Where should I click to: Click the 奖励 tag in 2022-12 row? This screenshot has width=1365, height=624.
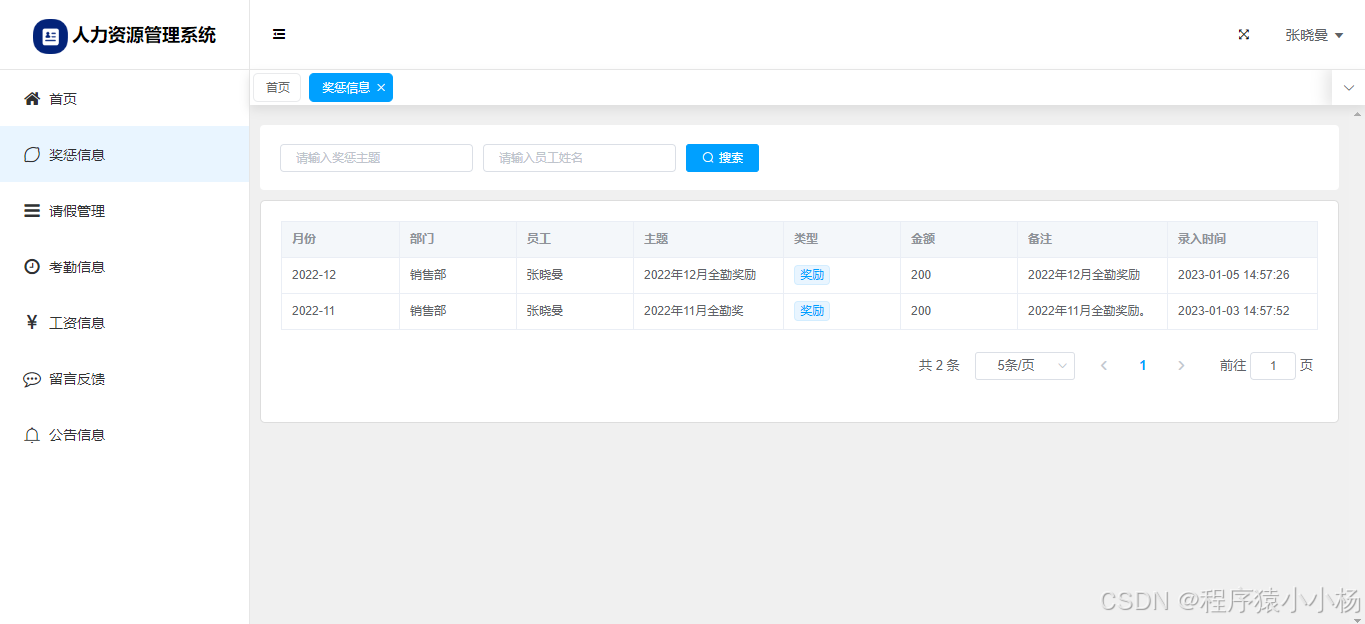click(812, 275)
